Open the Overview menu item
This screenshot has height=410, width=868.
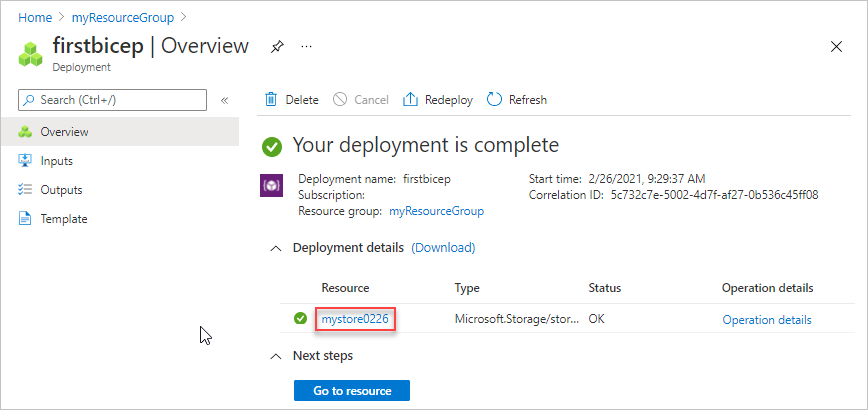click(x=64, y=132)
